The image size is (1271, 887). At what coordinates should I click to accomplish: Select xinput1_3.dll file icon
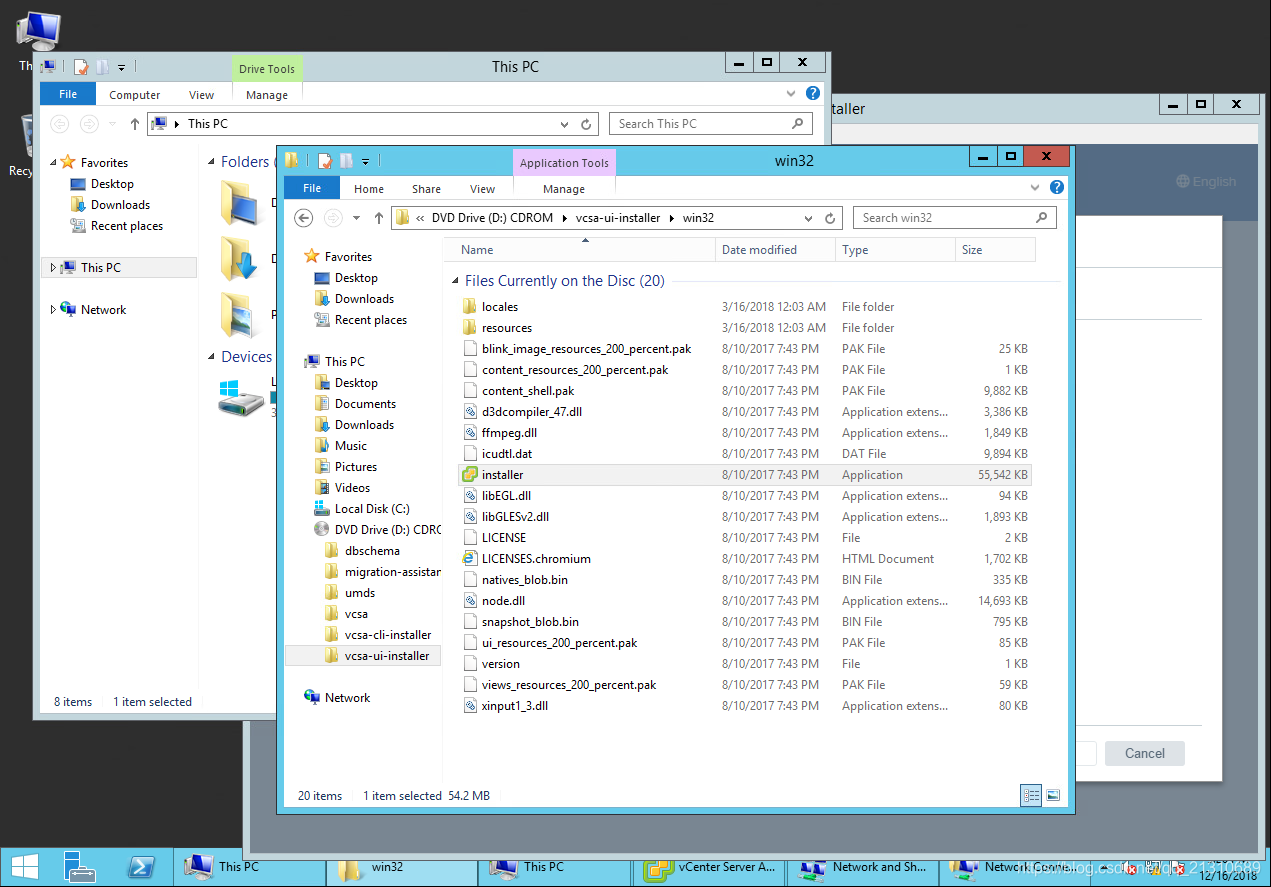(470, 706)
